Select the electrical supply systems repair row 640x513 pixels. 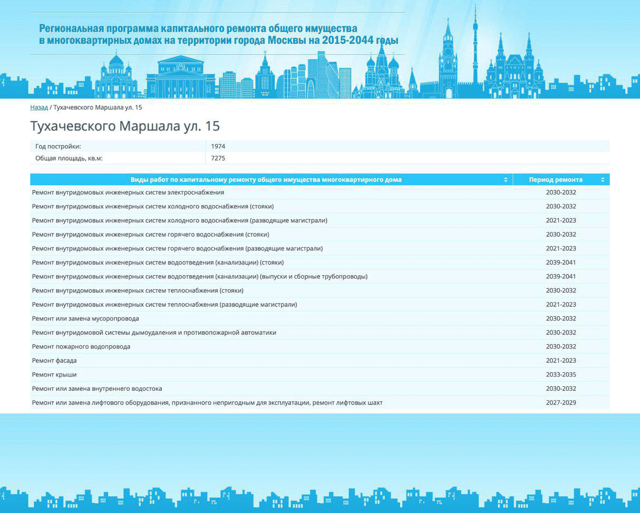(x=128, y=192)
